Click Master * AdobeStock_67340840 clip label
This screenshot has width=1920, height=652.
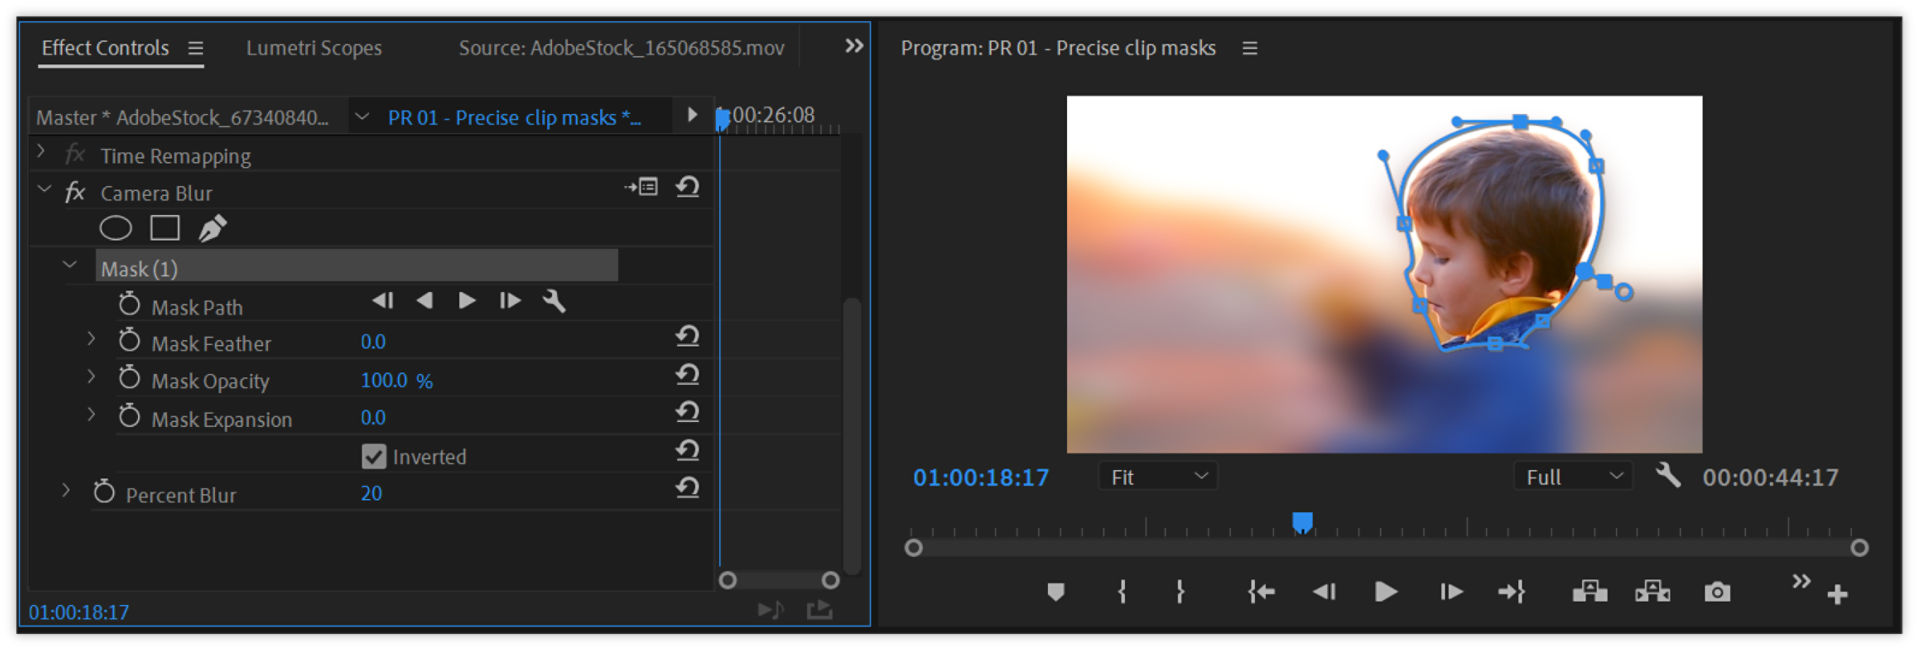pos(182,118)
